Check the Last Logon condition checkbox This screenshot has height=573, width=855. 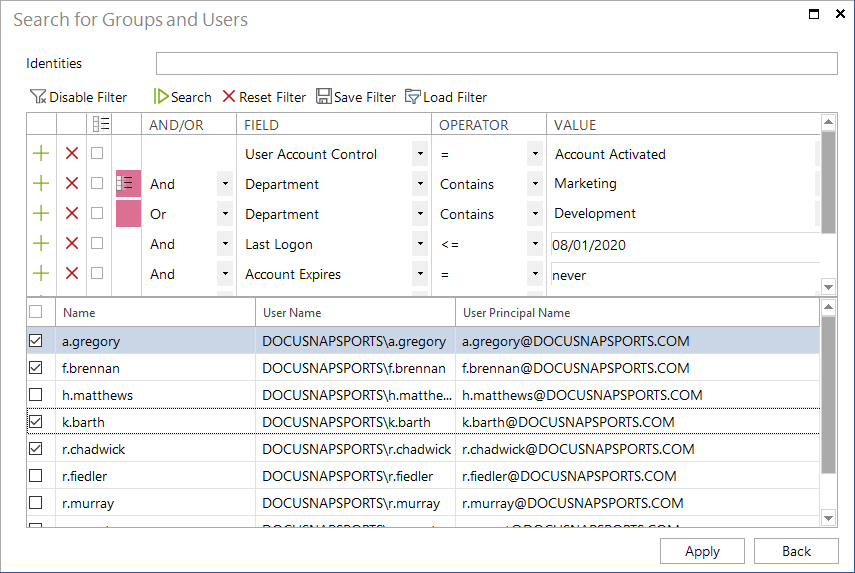[97, 243]
